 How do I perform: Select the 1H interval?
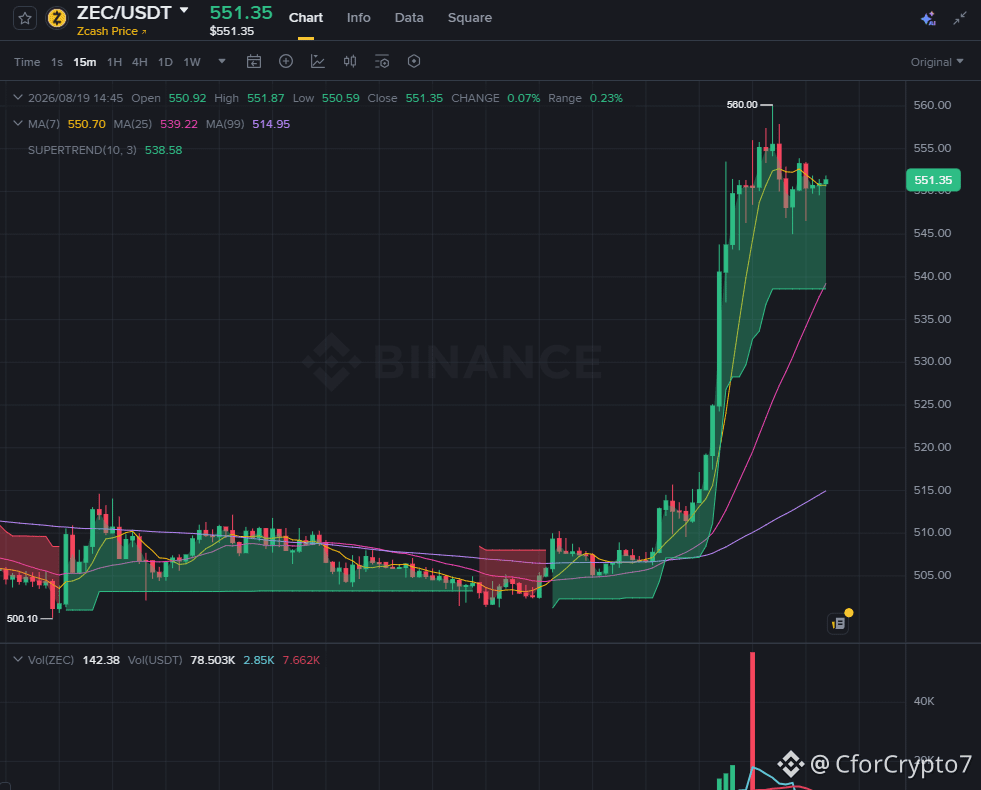[x=114, y=62]
